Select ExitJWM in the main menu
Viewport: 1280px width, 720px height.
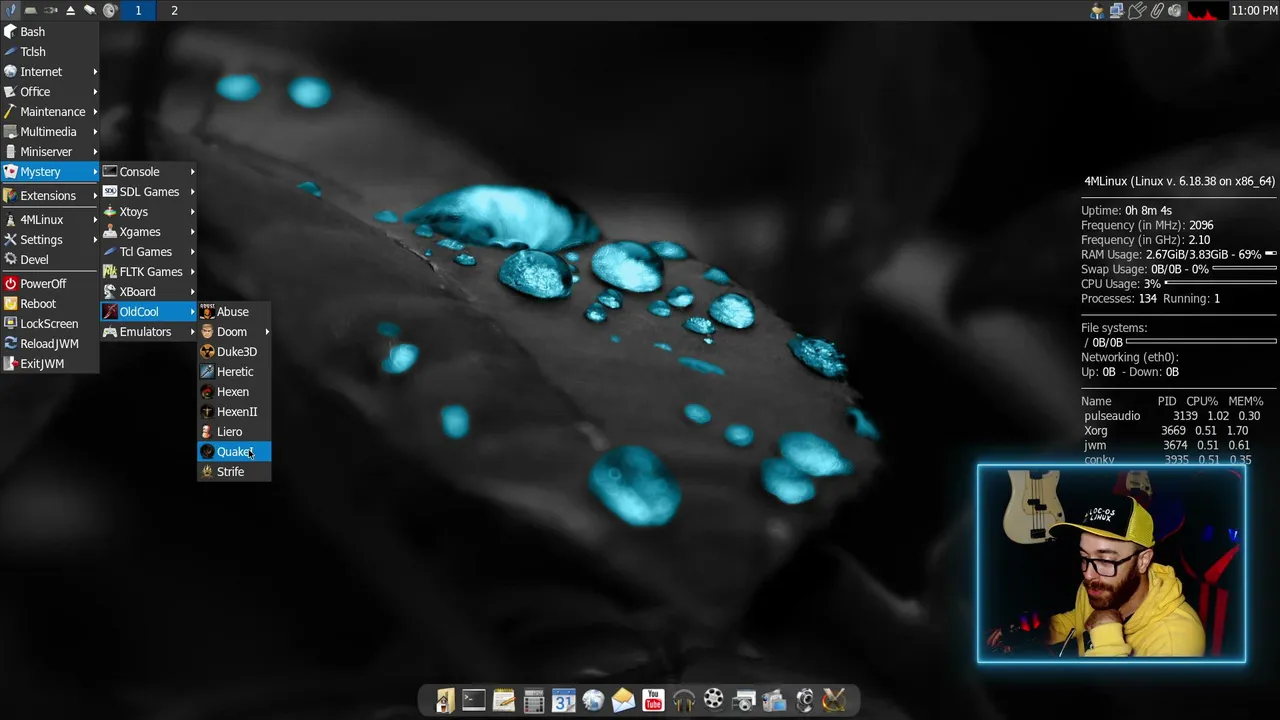point(50,364)
